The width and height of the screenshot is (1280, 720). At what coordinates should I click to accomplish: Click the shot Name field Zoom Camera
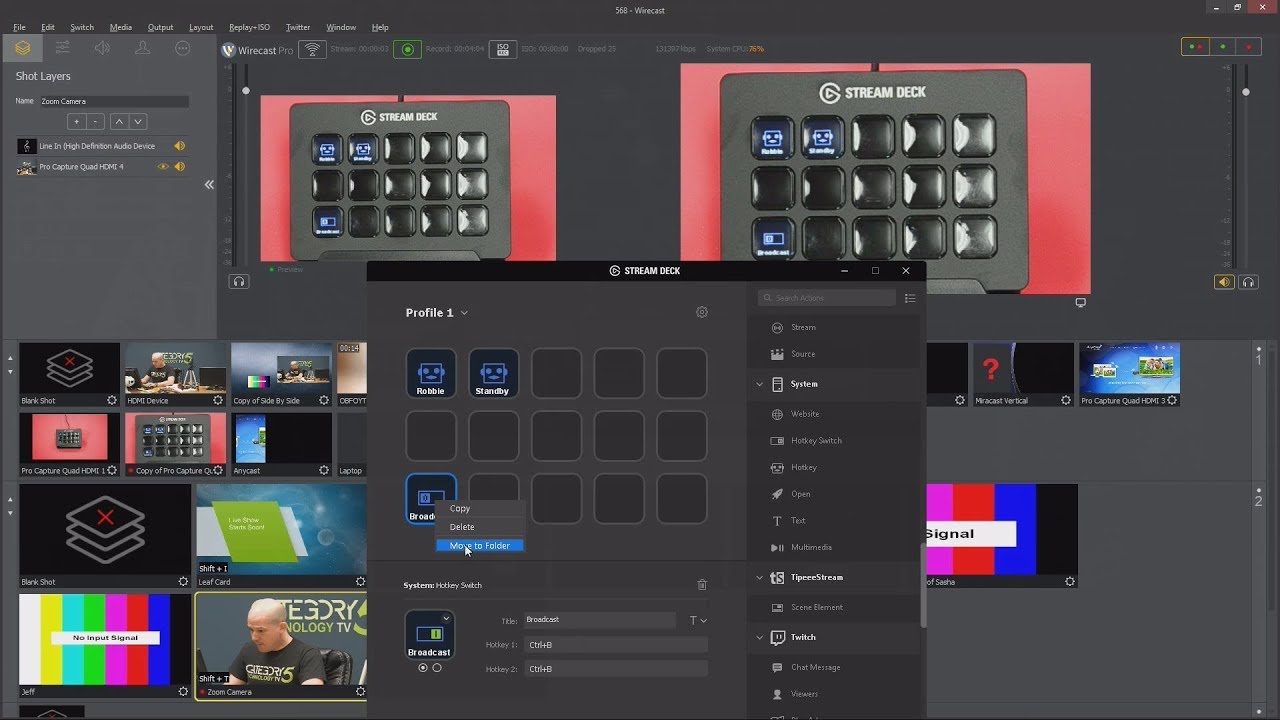113,101
